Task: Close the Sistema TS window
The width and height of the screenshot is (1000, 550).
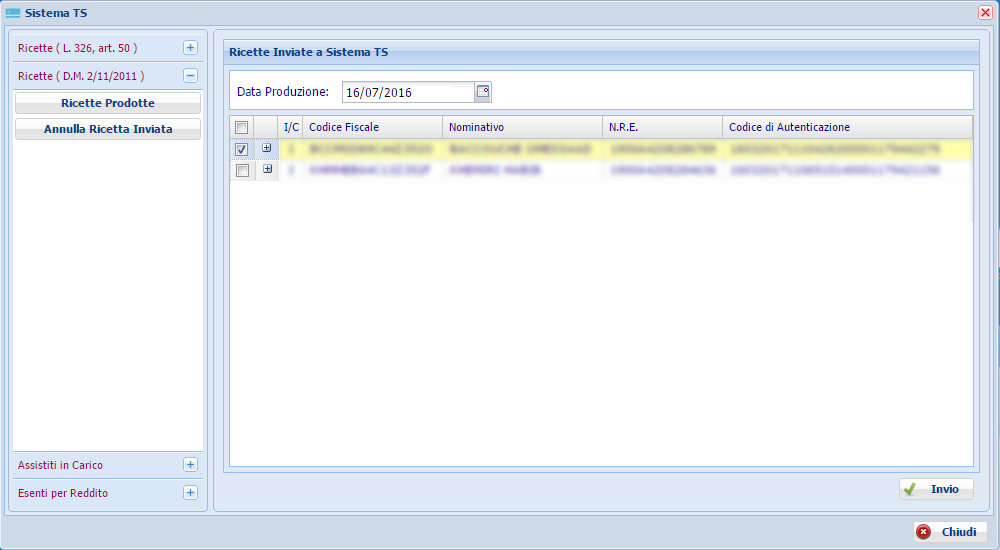Action: pyautogui.click(x=985, y=12)
